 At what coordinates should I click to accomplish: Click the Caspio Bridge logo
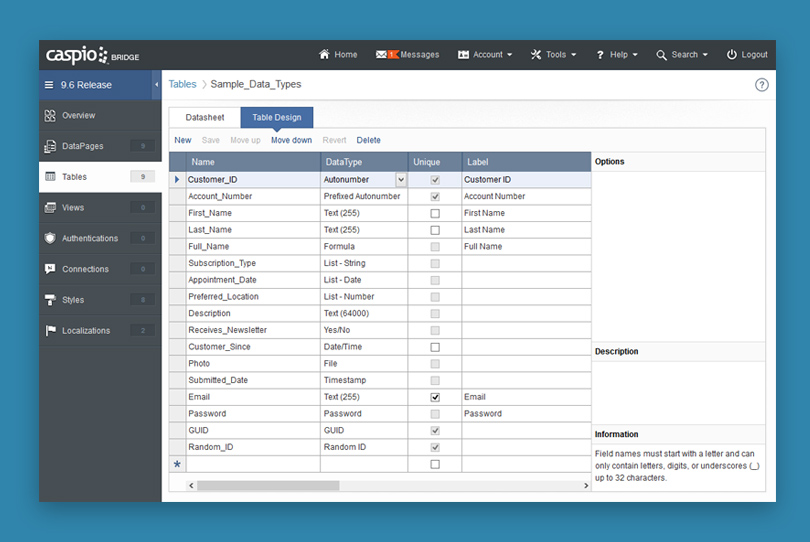pos(92,55)
